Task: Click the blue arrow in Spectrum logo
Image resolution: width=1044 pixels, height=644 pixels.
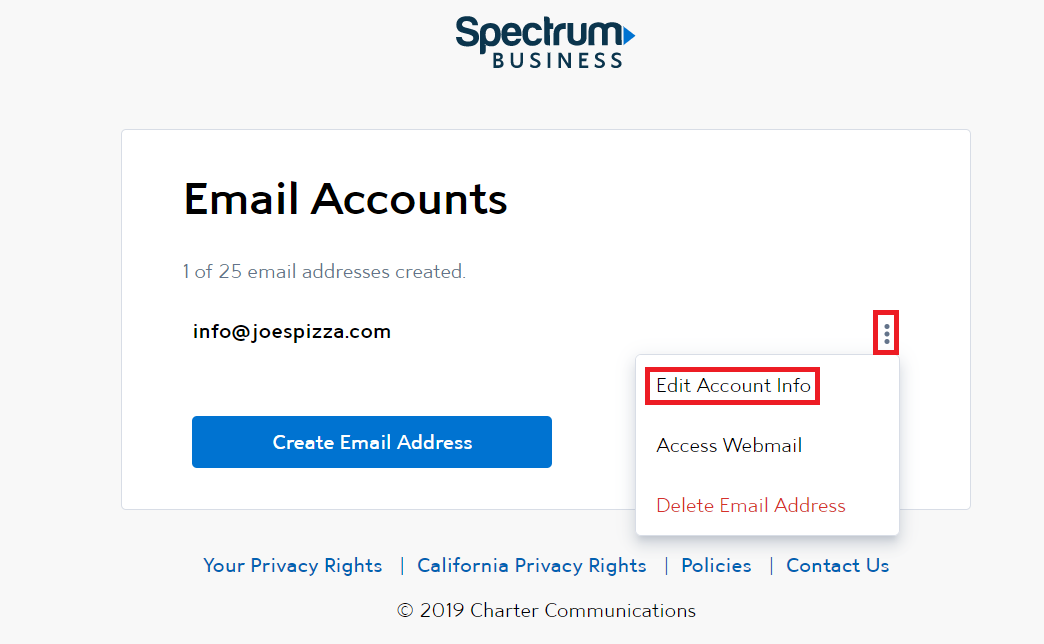Action: click(x=628, y=36)
